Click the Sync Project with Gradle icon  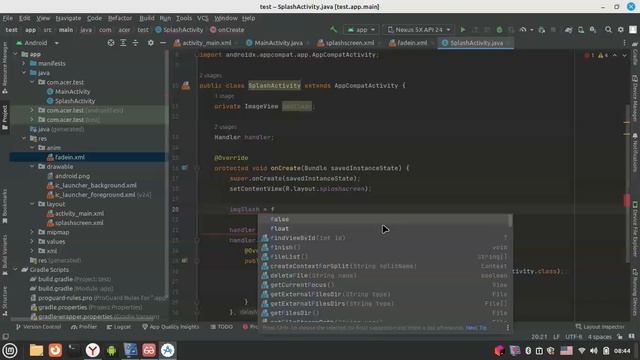click(568, 30)
